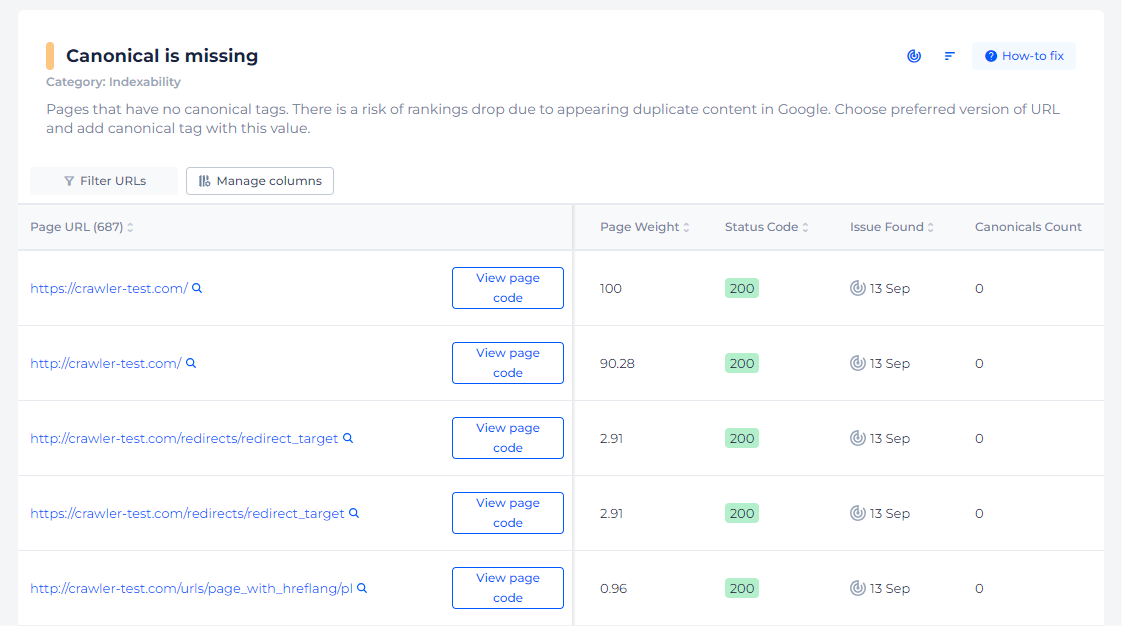The image size is (1122, 626).
Task: Open http://crawler-test.com/ link
Action: point(106,363)
